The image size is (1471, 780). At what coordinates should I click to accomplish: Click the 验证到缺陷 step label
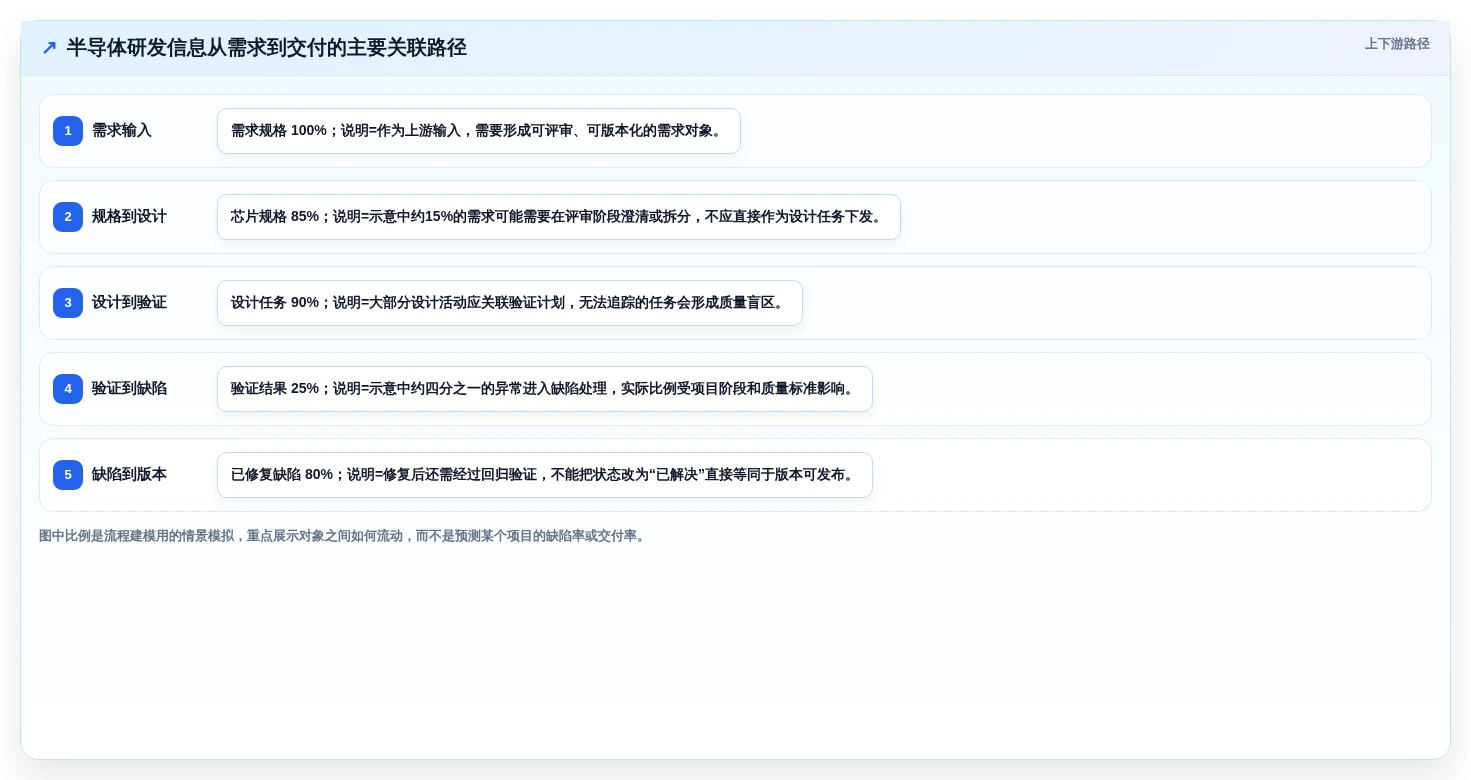pyautogui.click(x=129, y=389)
